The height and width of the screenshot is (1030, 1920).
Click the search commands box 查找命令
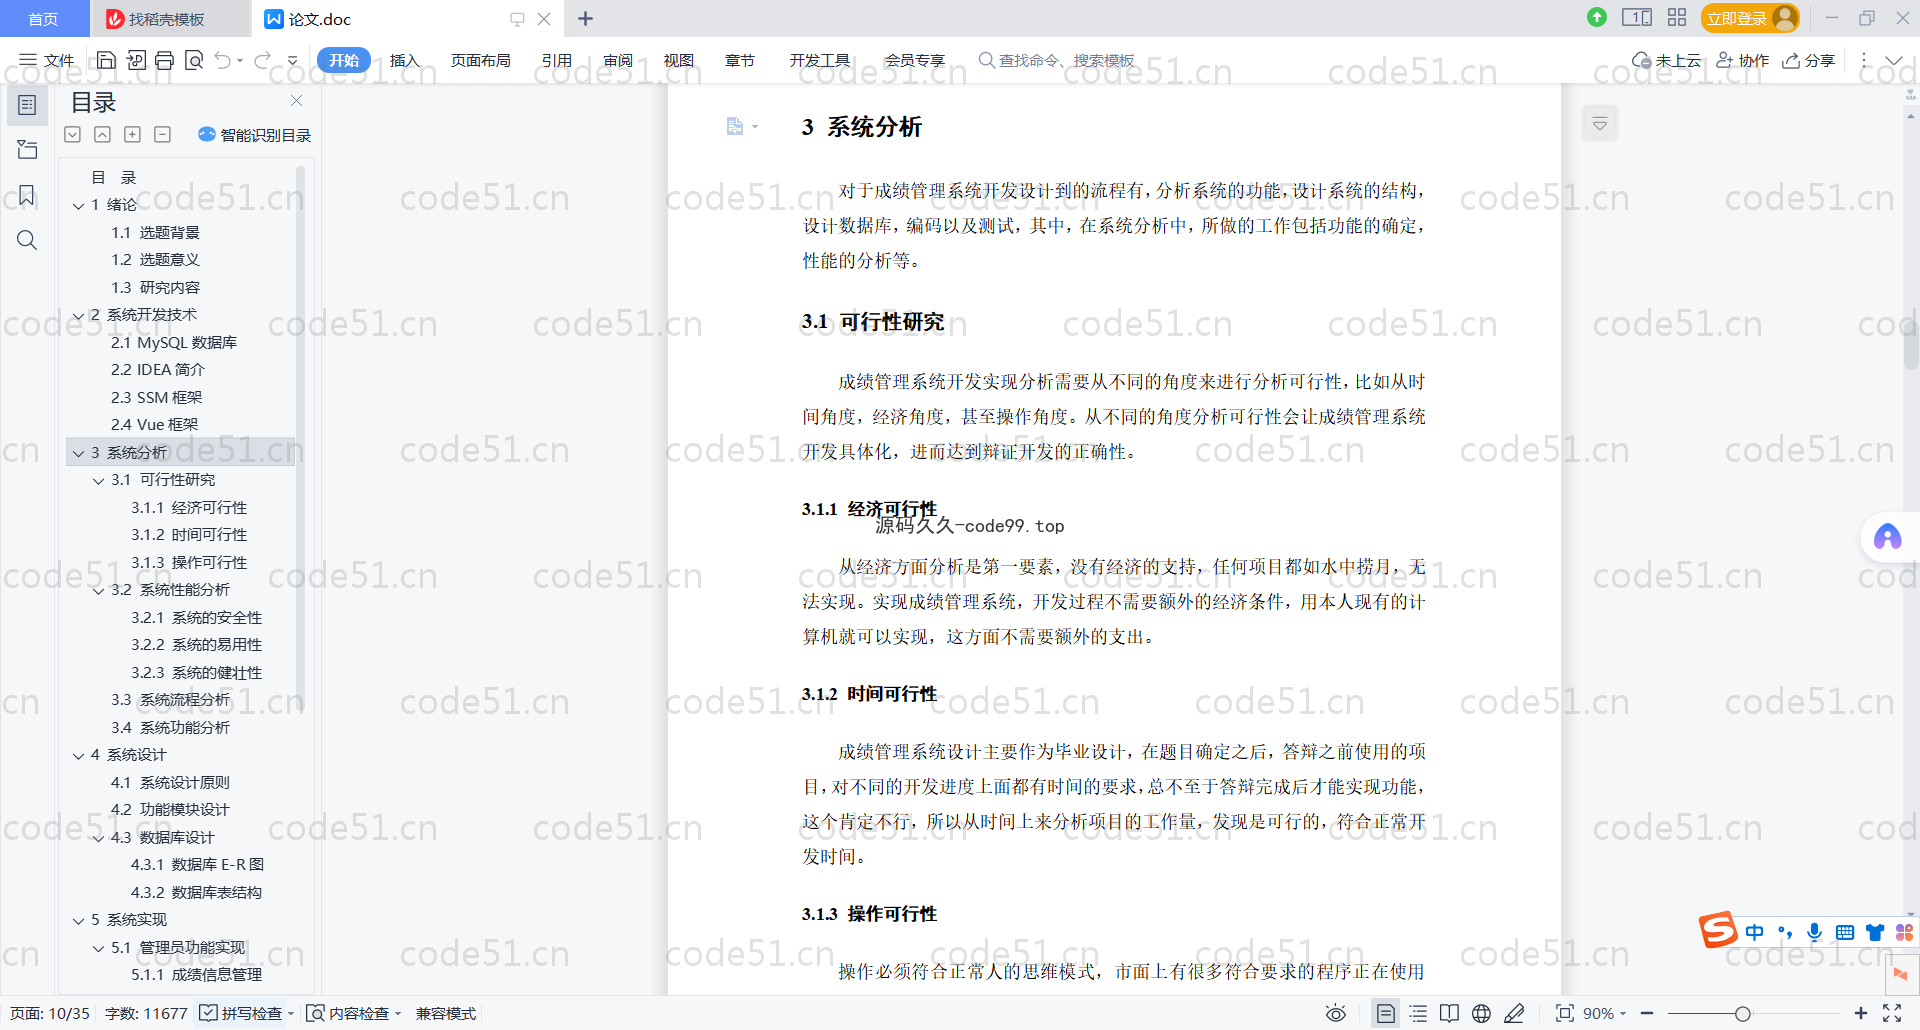[1056, 60]
